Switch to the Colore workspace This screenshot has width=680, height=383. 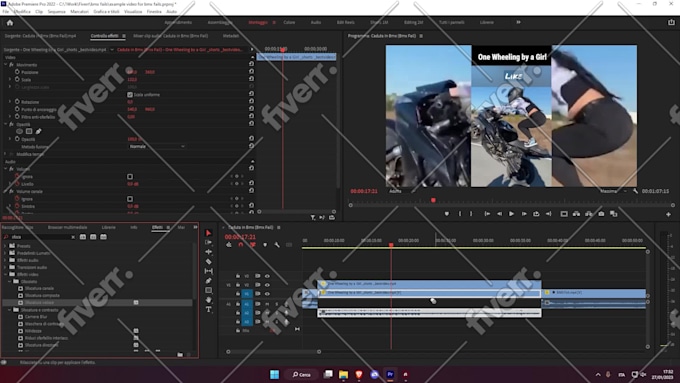point(289,22)
